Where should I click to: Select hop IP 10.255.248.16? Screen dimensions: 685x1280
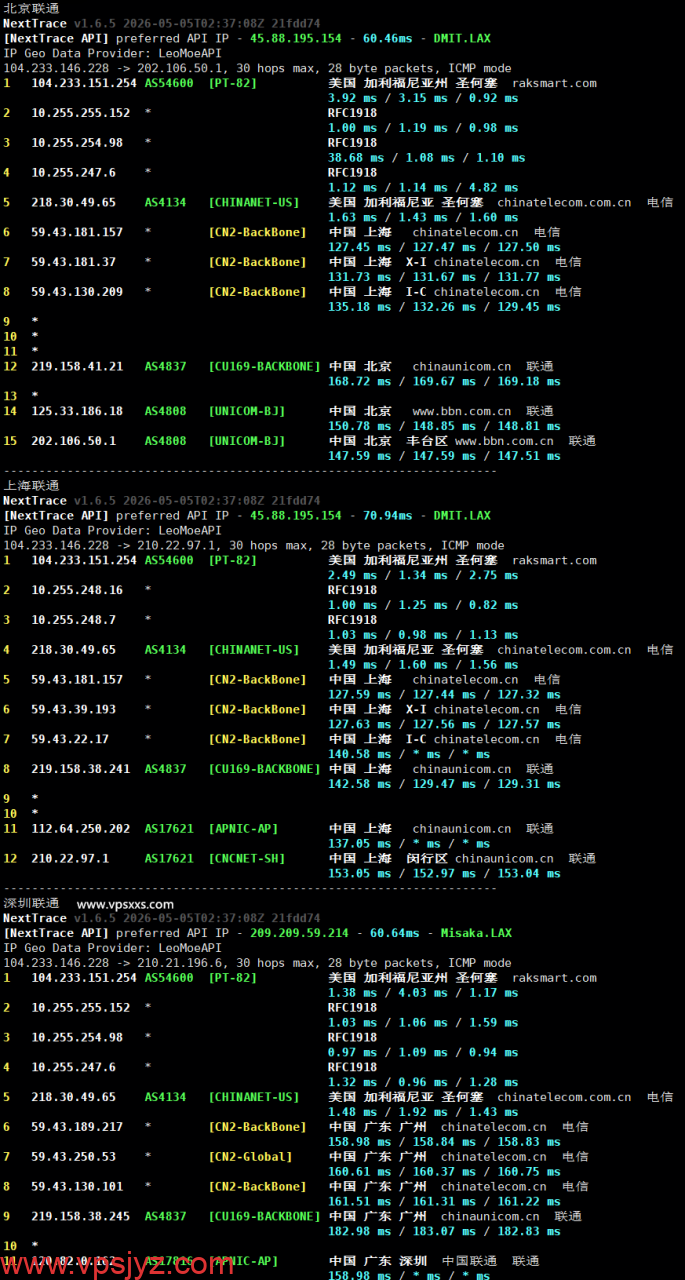(77, 590)
